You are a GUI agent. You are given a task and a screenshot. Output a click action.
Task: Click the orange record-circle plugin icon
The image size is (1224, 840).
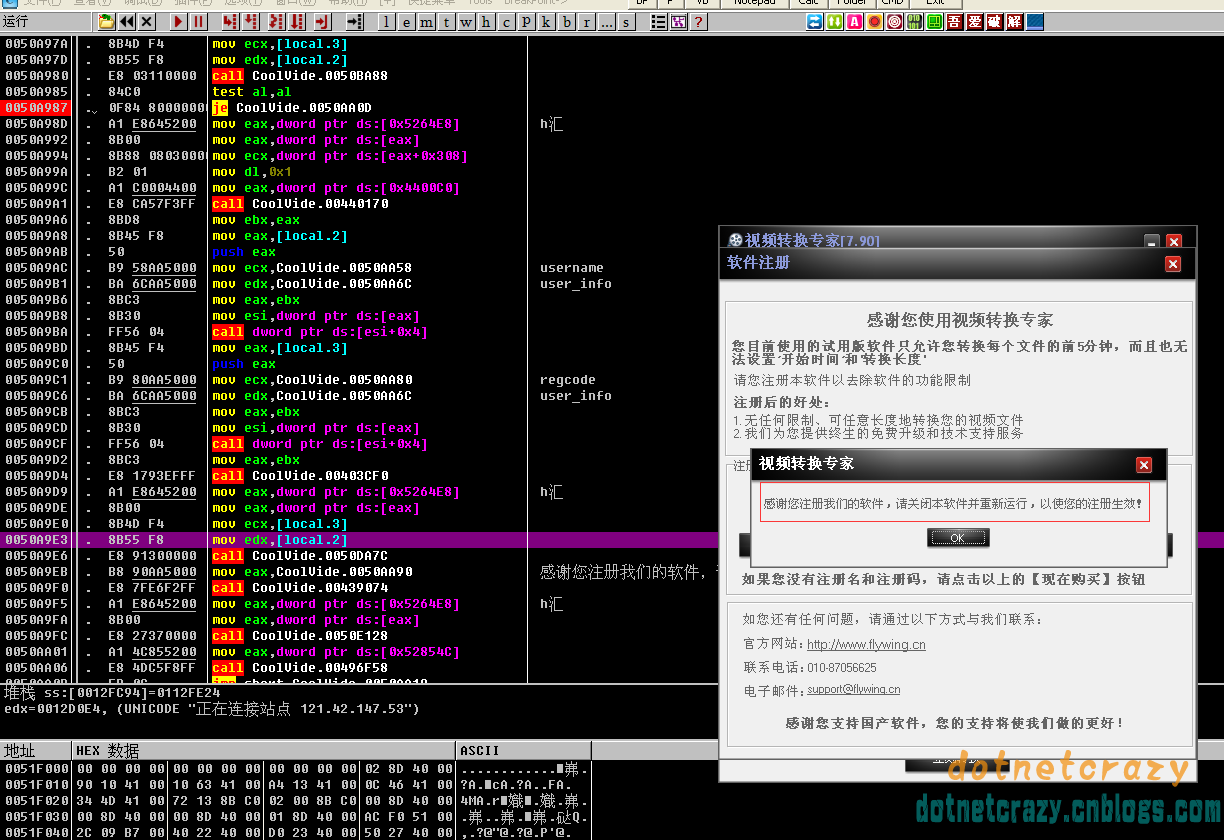[874, 21]
